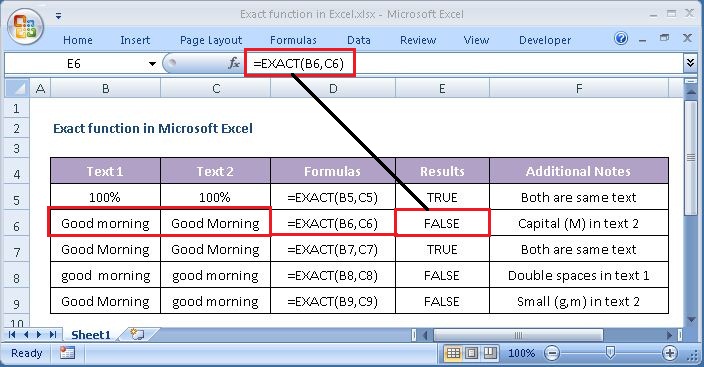Select cell =EXACT(B9,C9)
This screenshot has width=704, height=367.
coord(333,301)
